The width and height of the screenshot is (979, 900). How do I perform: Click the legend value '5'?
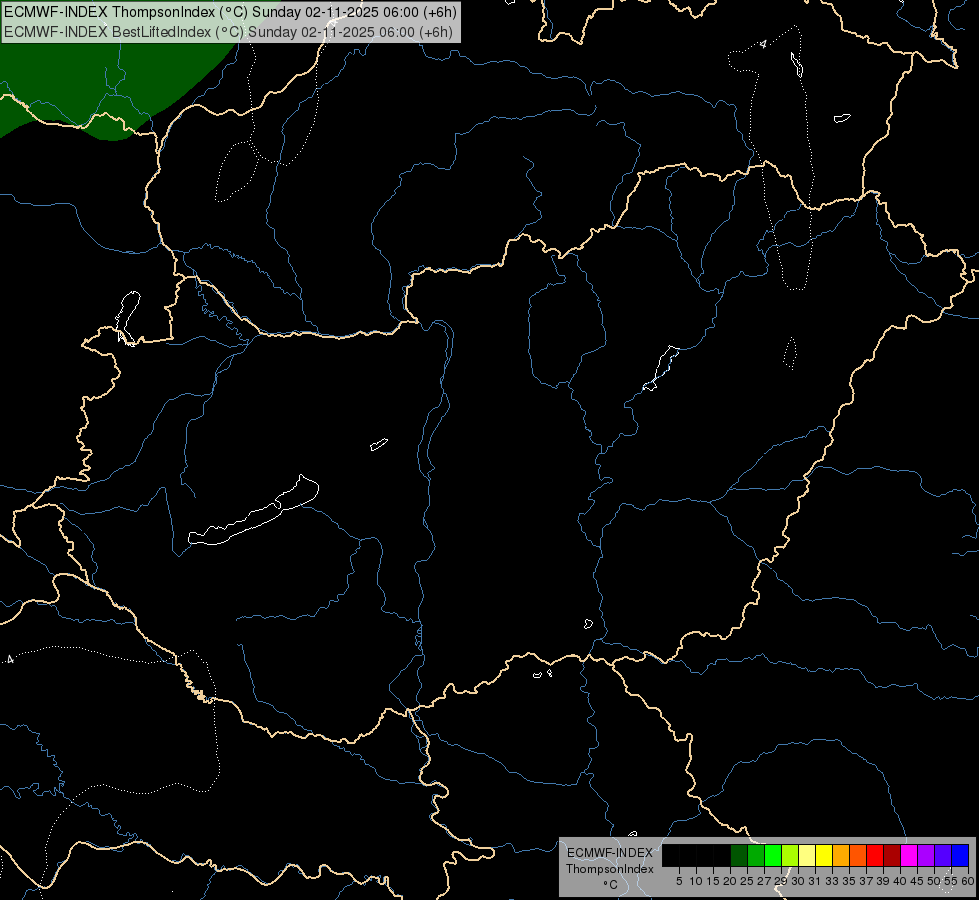tap(679, 881)
